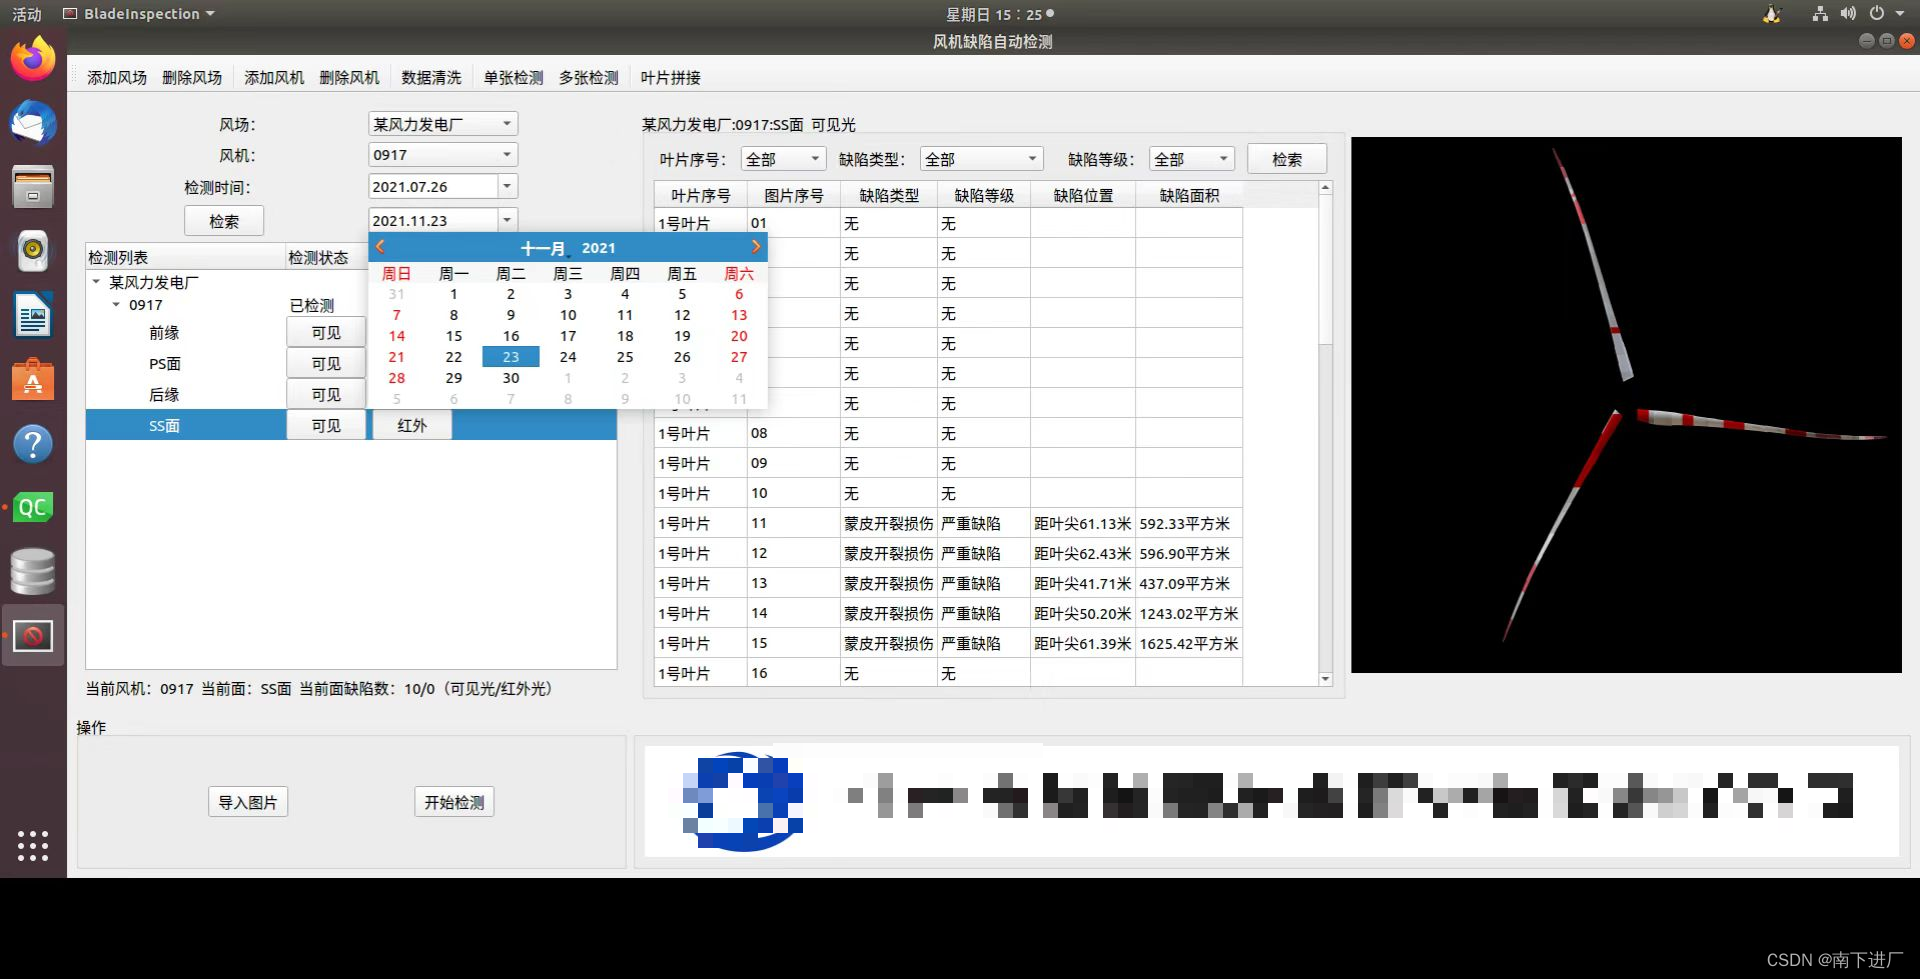Click left panel 检索 button
The image size is (1920, 979).
pyautogui.click(x=224, y=221)
